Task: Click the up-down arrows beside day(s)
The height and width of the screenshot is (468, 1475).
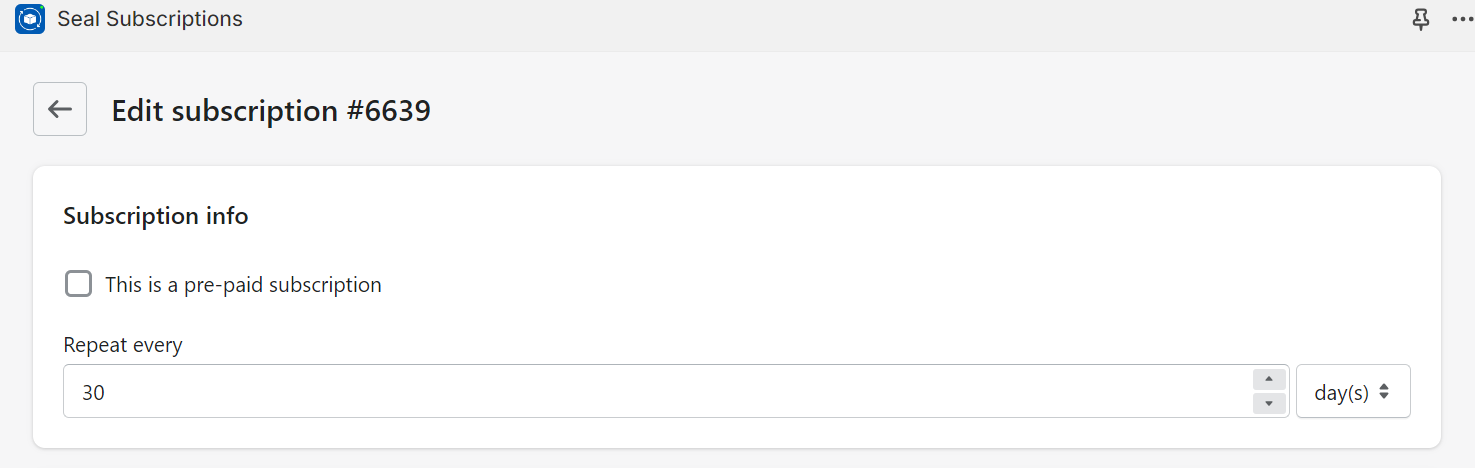Action: [1384, 392]
